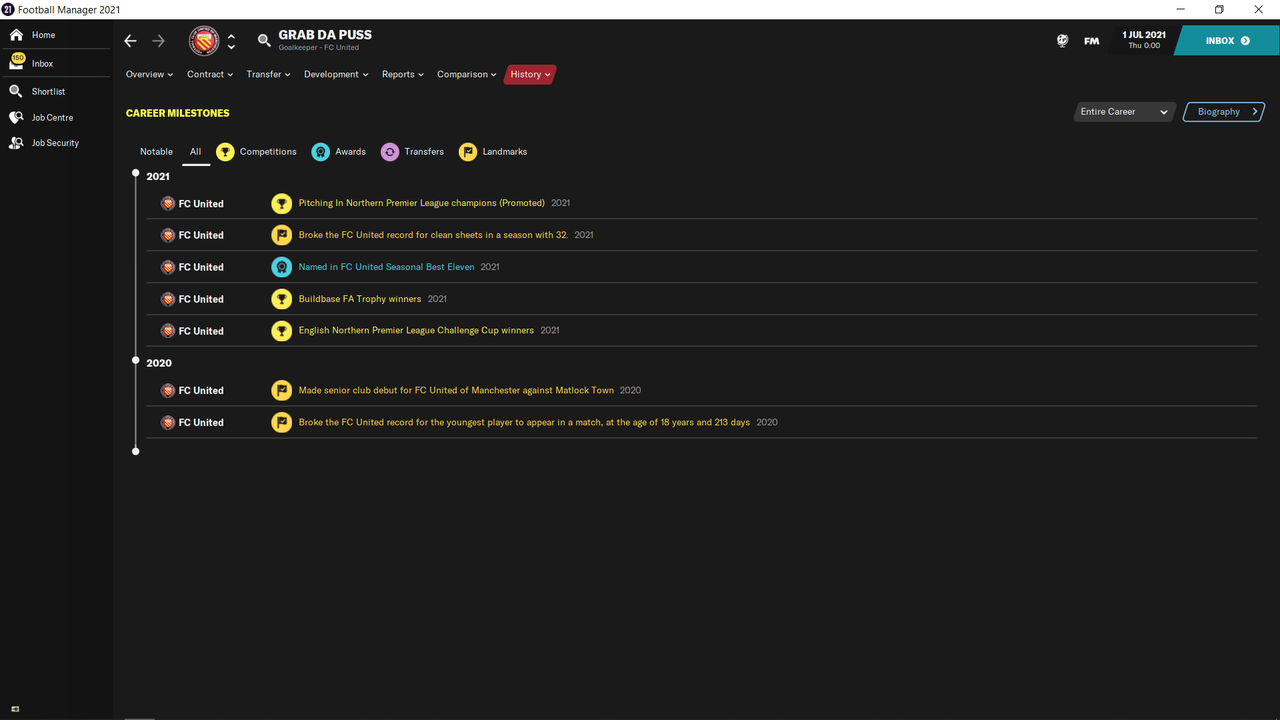Click FC United text in clean sheets row
The width and height of the screenshot is (1280, 720).
201,236
